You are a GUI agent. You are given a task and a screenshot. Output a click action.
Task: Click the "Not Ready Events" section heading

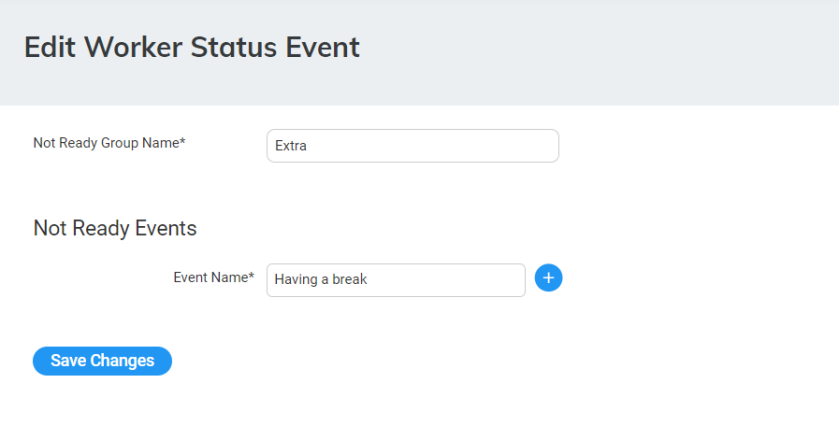tap(115, 228)
